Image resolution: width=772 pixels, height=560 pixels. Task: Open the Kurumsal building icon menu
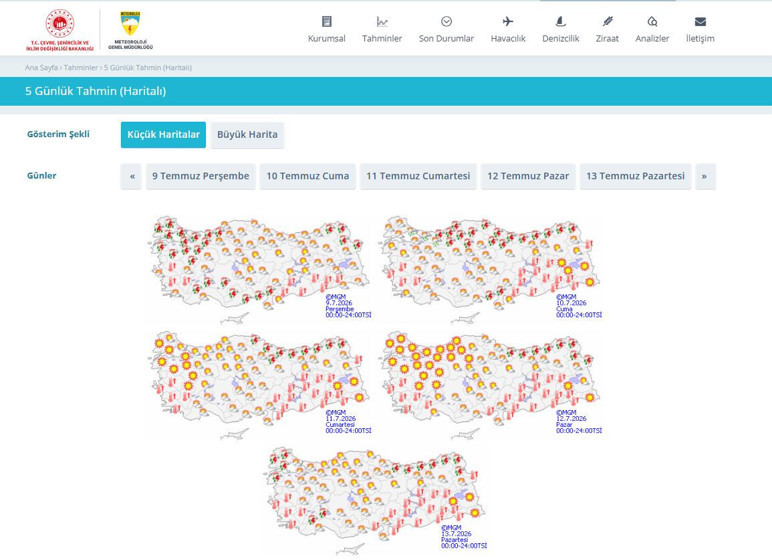(326, 22)
